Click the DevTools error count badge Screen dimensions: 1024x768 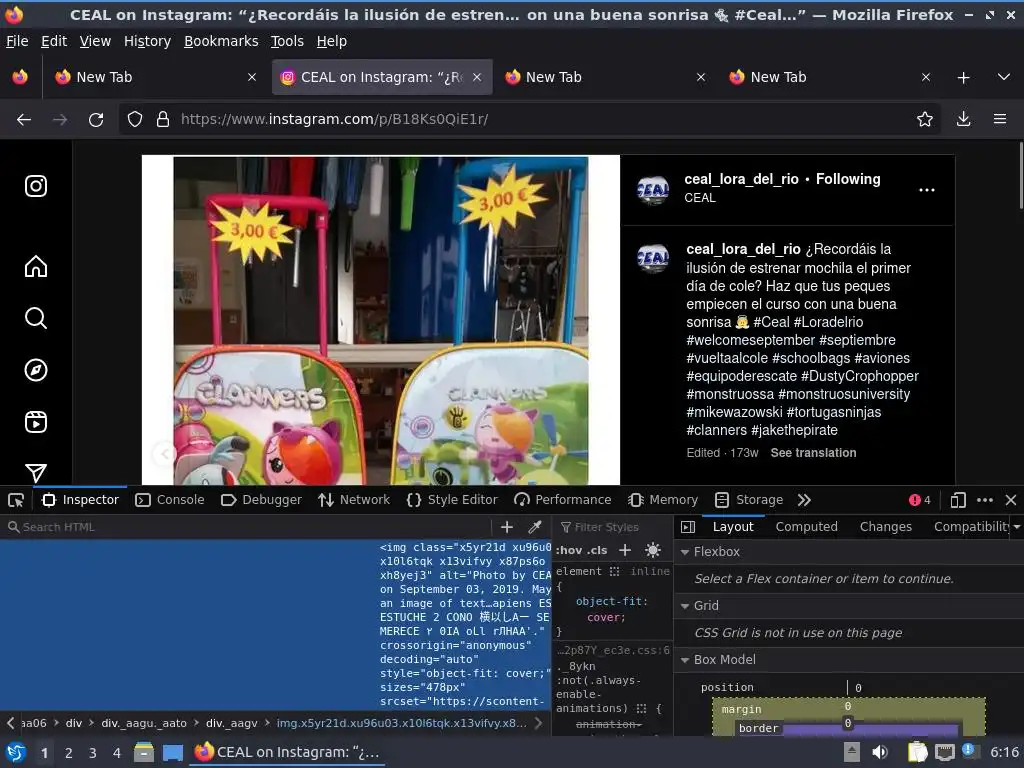pyautogui.click(x=920, y=500)
